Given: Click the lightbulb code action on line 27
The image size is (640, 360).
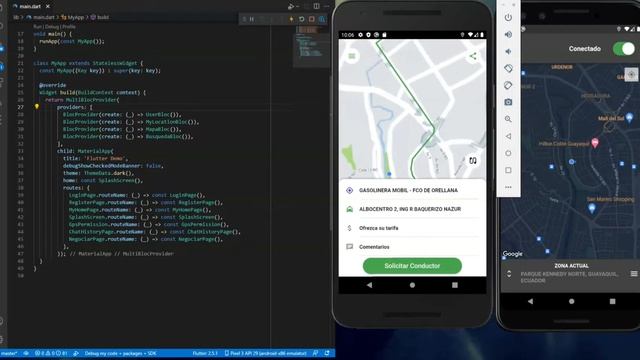Looking at the screenshot, I should (x=37, y=107).
